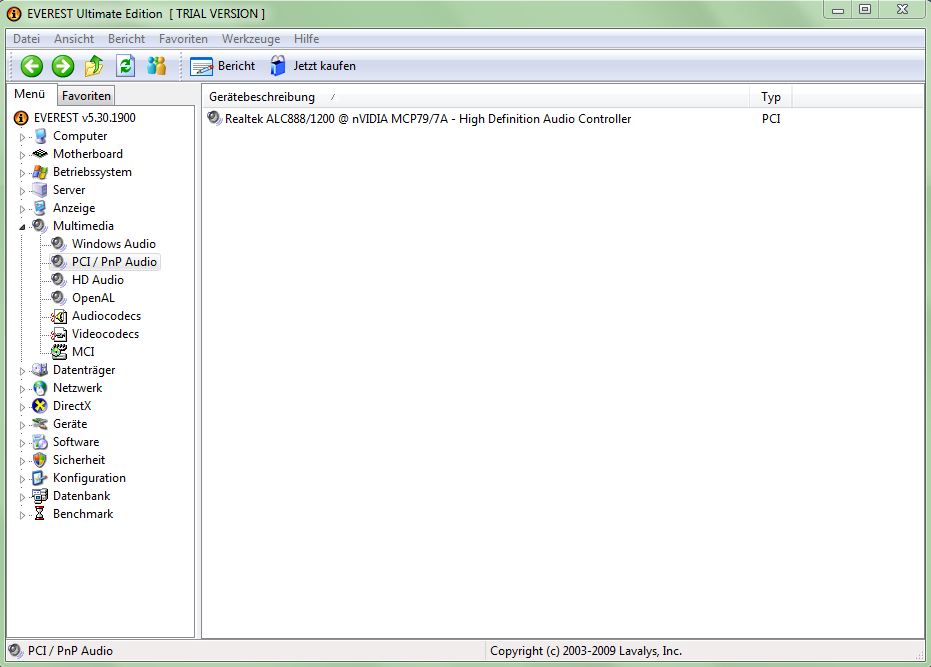Click the Server tree icon
Viewport: 931px width, 667px height.
tap(40, 190)
